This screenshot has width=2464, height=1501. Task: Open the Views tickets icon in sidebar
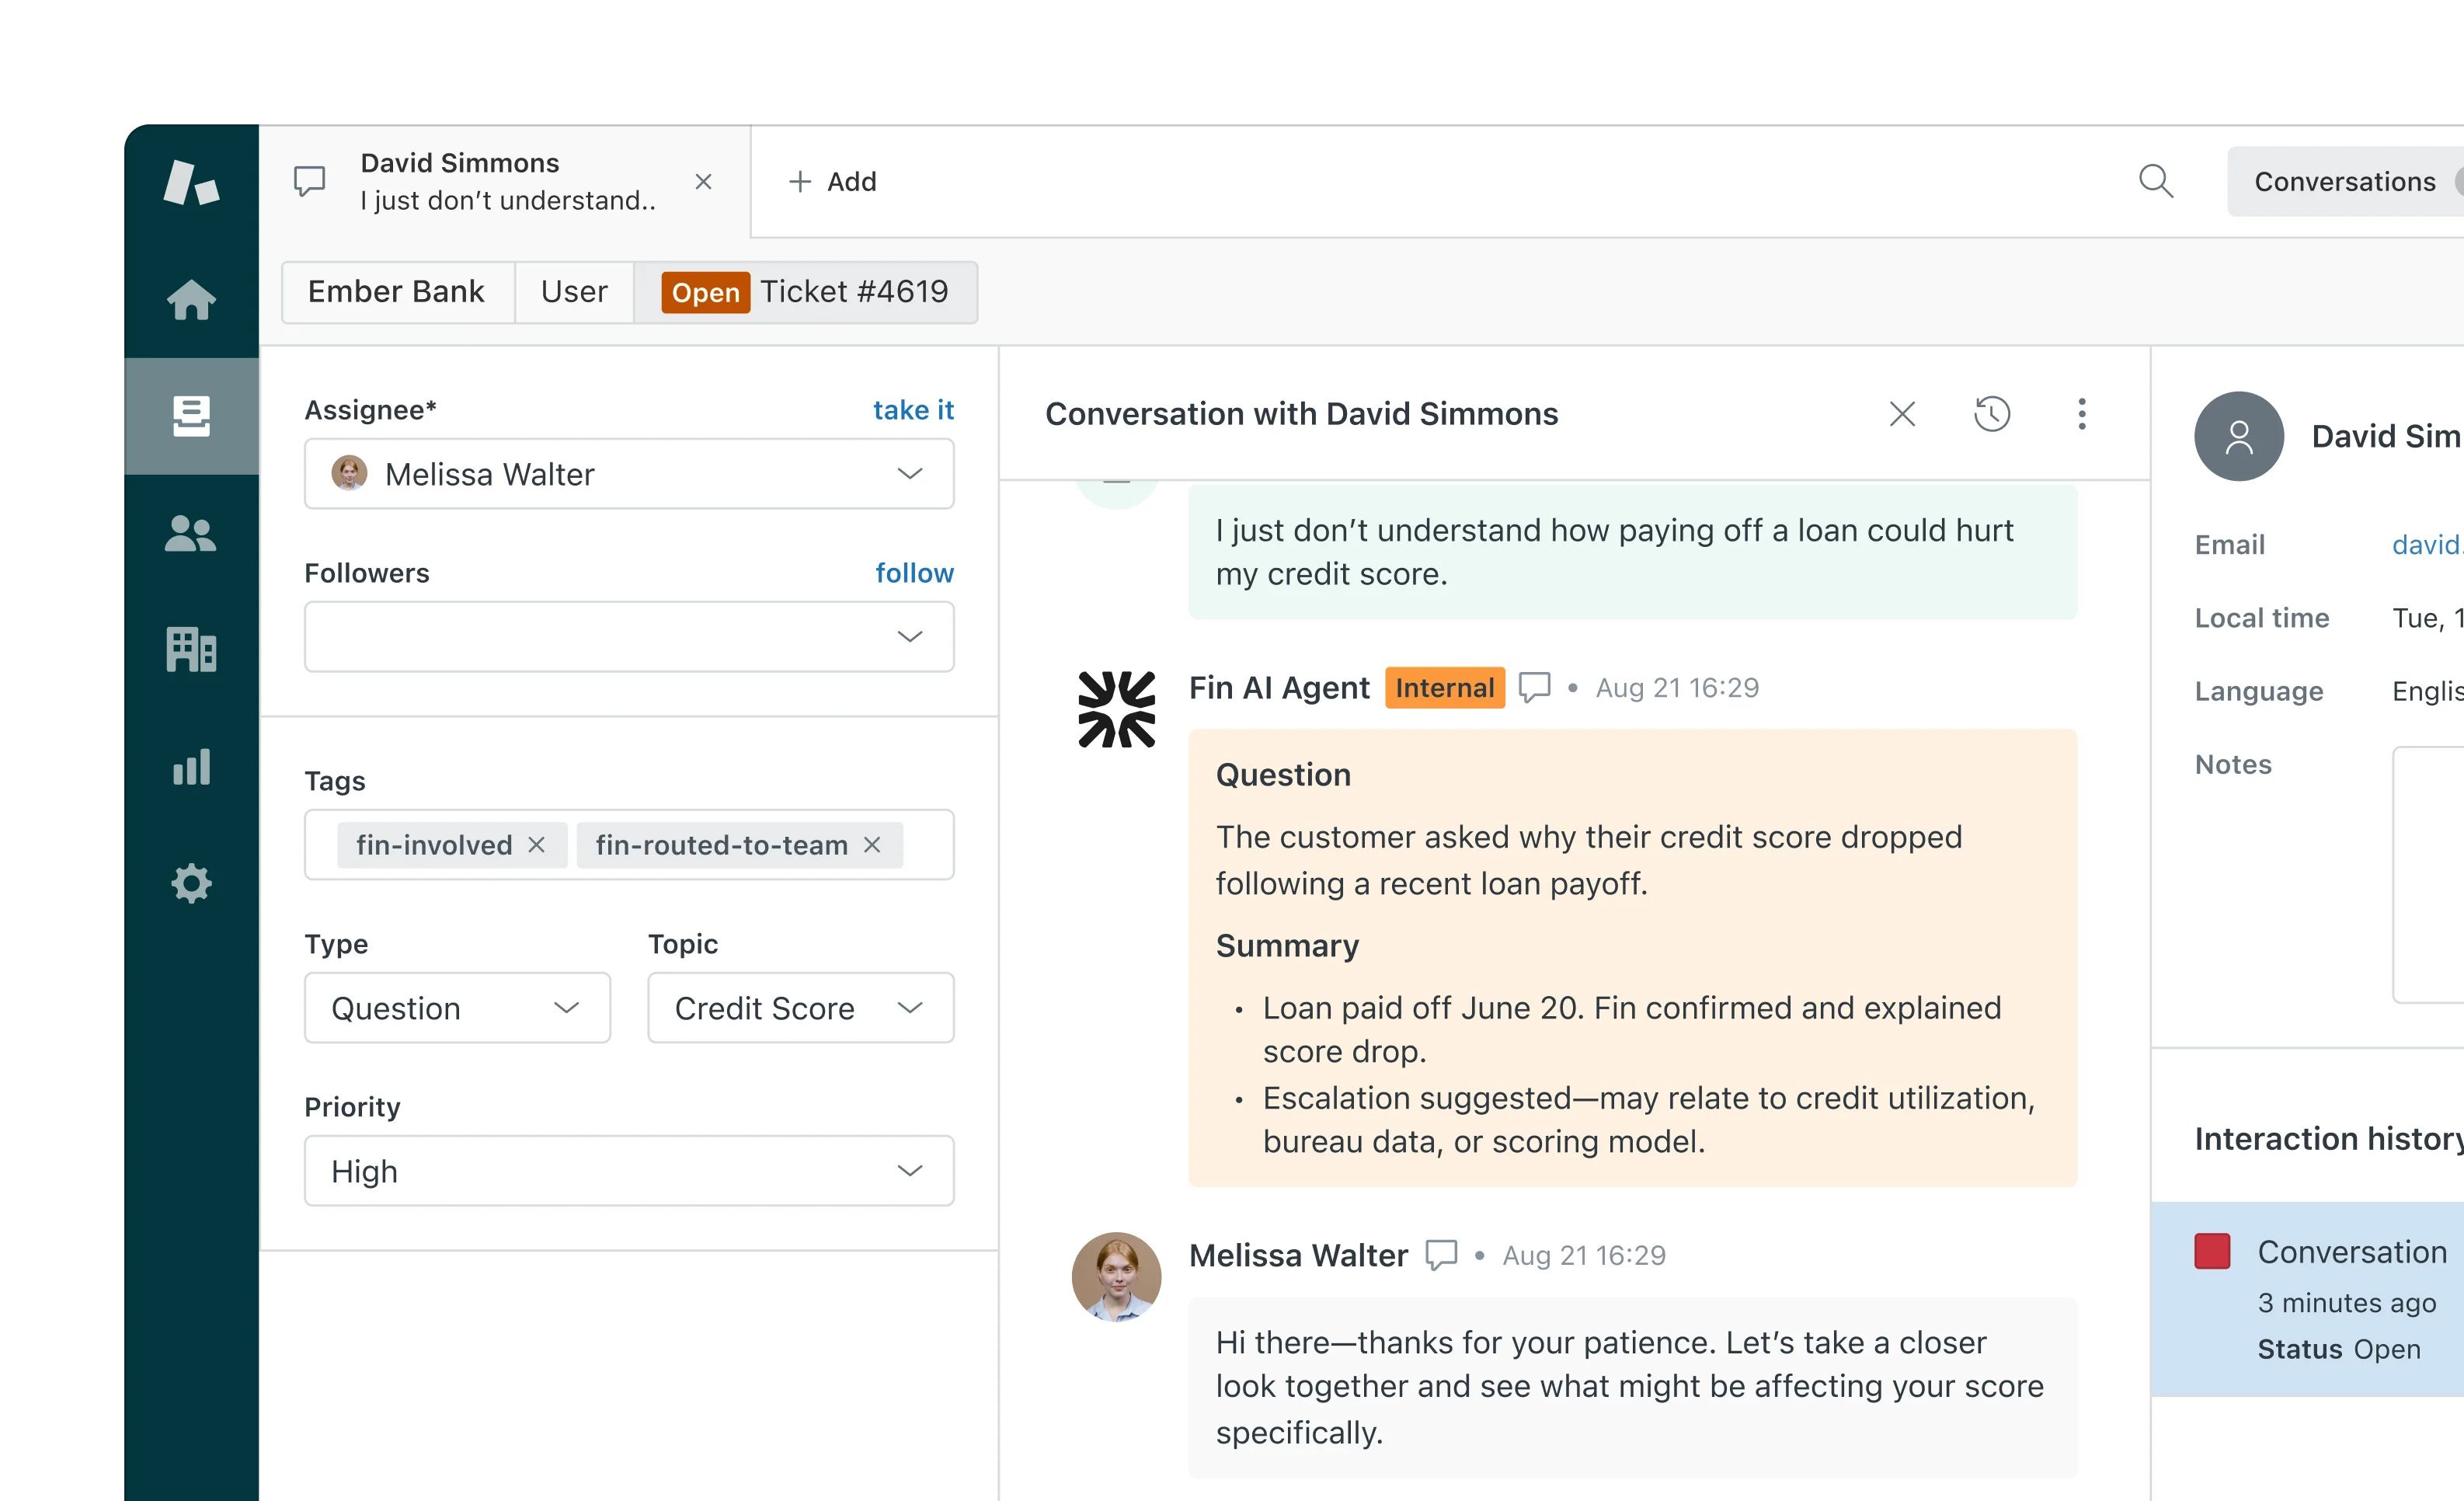tap(191, 416)
